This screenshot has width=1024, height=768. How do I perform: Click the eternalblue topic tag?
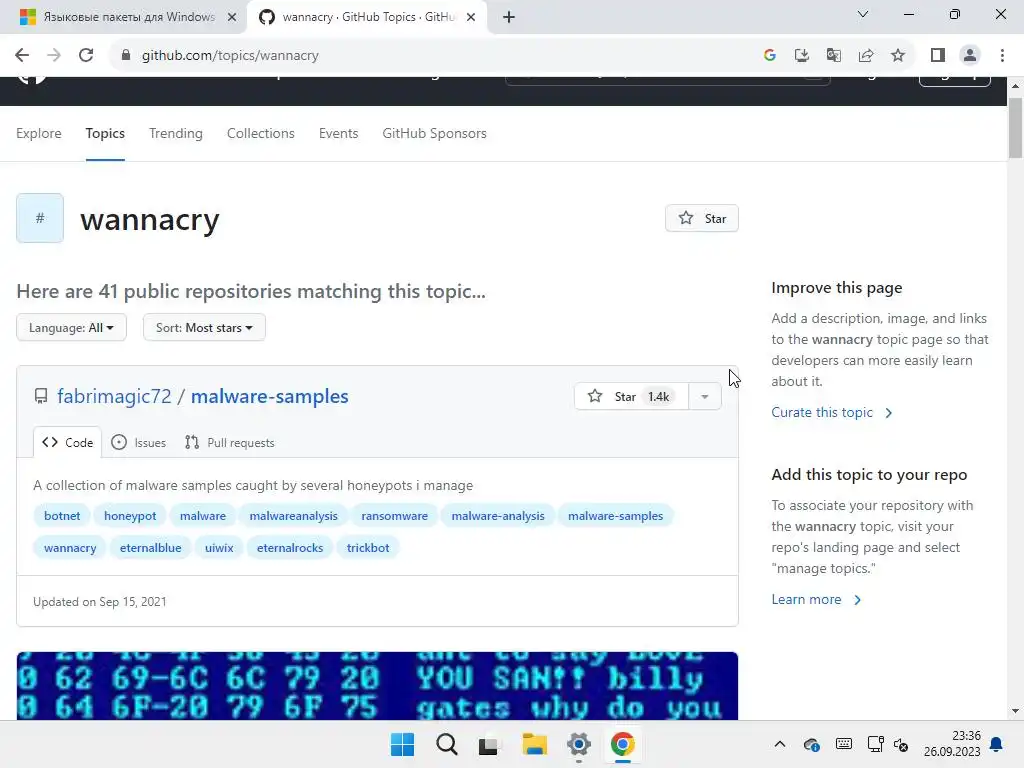[151, 548]
